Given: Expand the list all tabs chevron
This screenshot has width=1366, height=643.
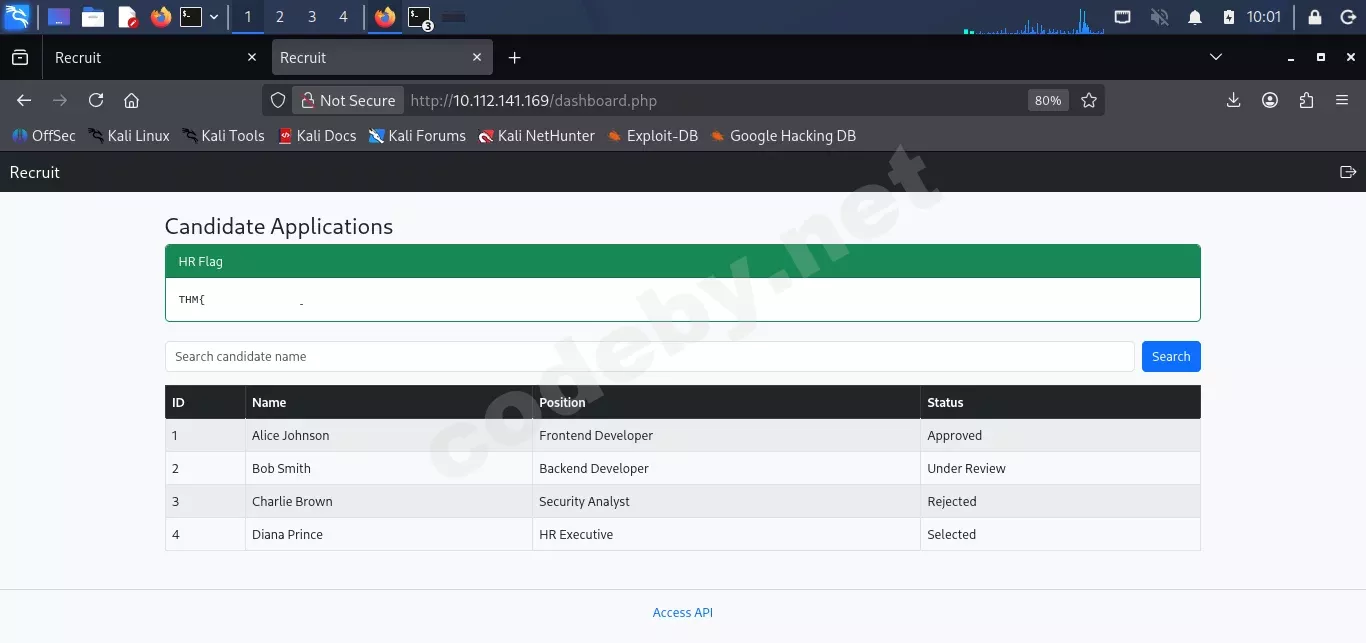Looking at the screenshot, I should (x=1216, y=58).
